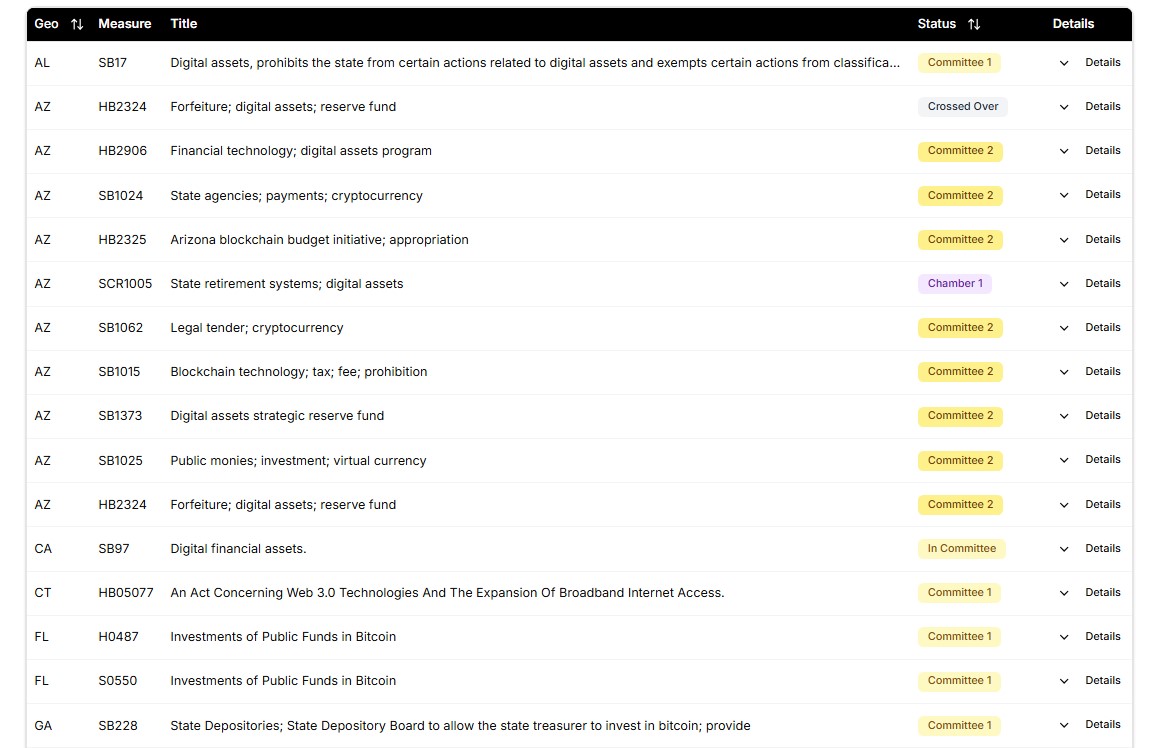Click the Details column header
The width and height of the screenshot is (1150, 748).
pos(1073,23)
